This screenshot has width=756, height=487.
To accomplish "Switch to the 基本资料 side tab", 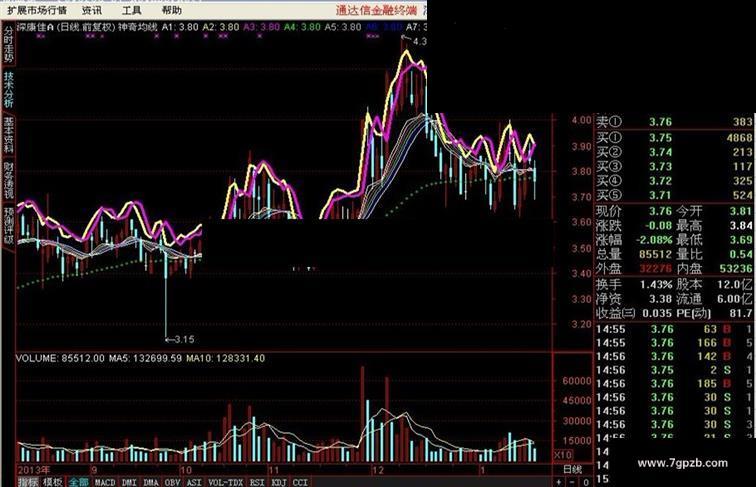I will 8,135.
